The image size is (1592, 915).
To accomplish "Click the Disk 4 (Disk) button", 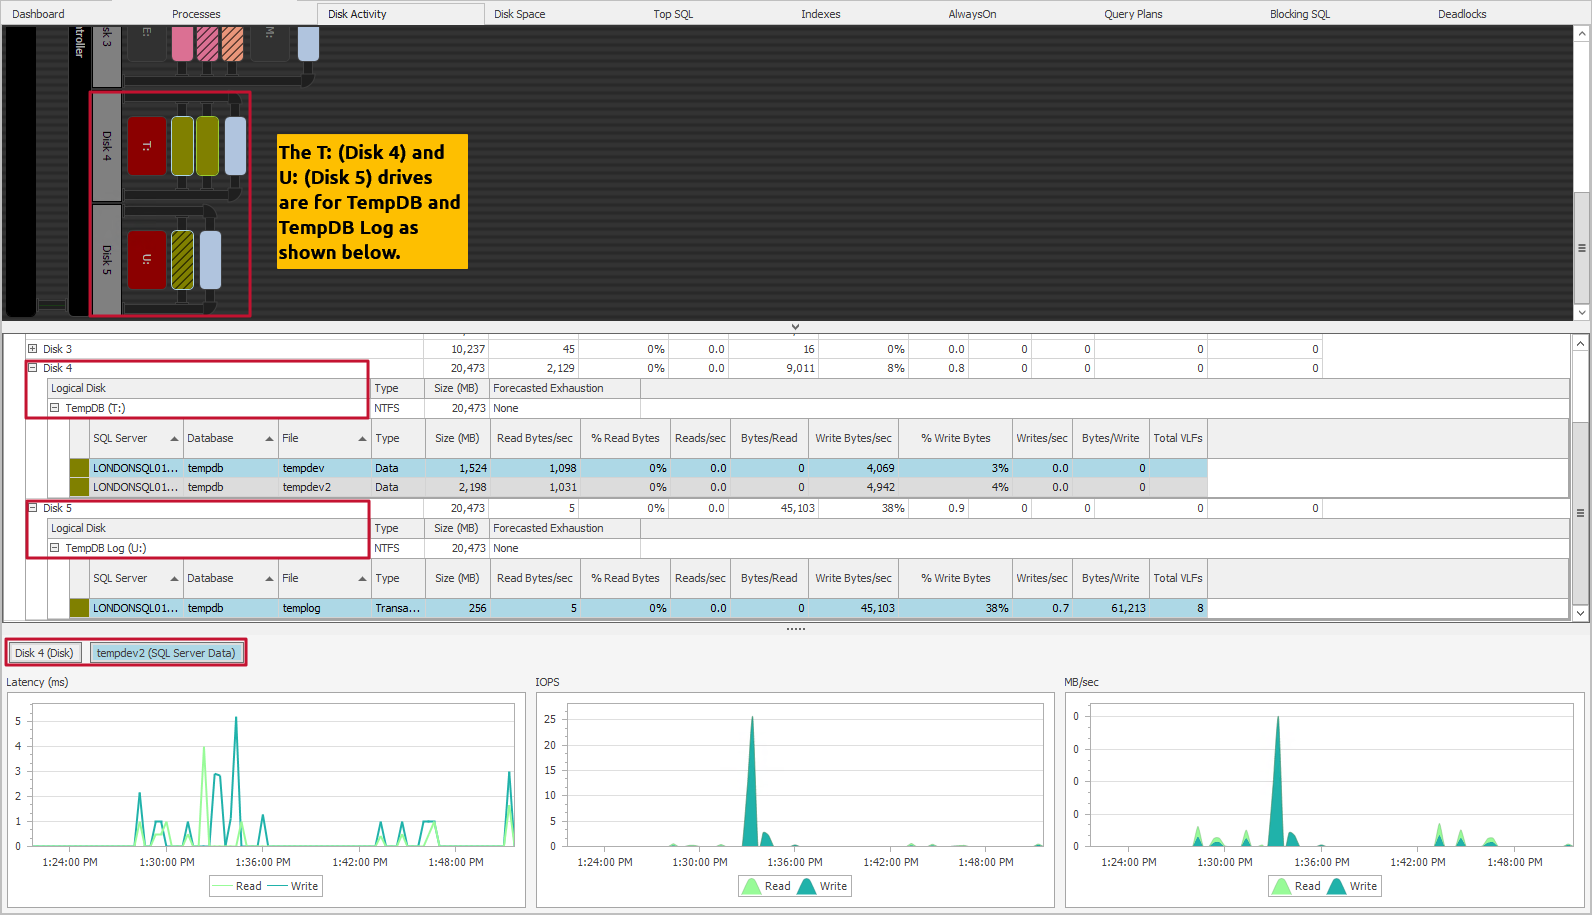I will pyautogui.click(x=45, y=653).
